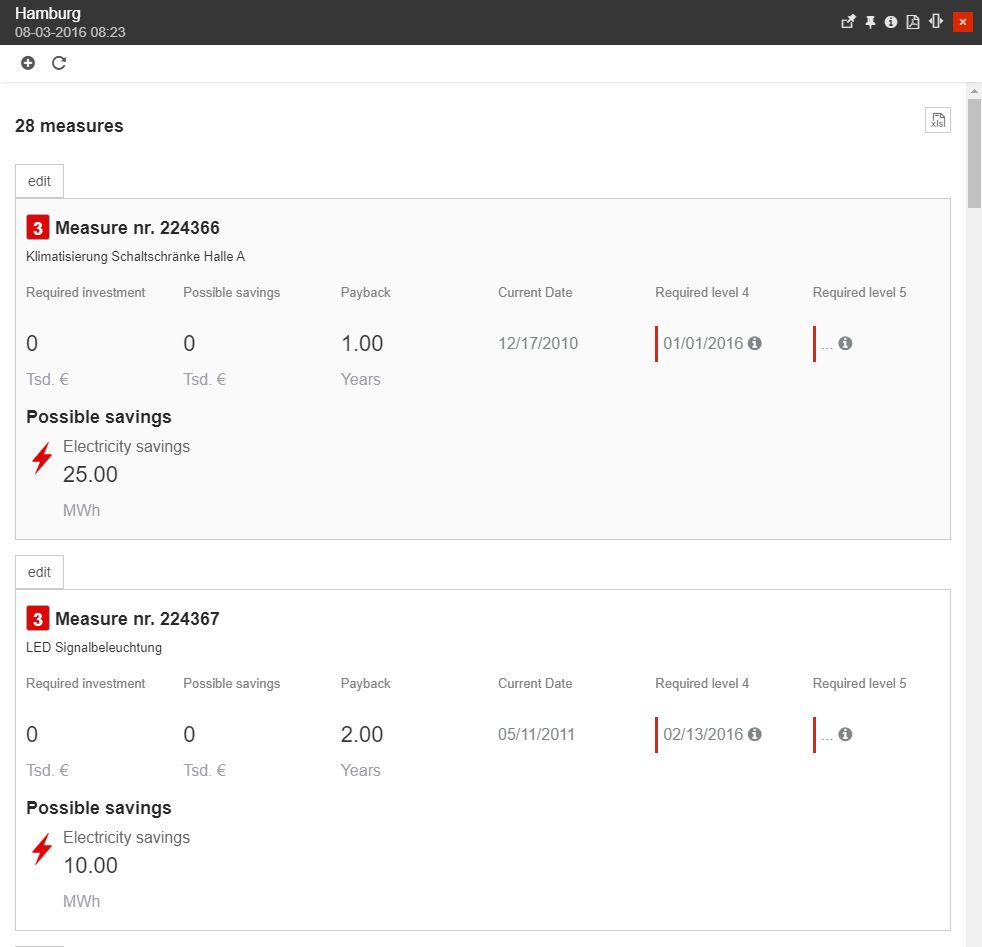This screenshot has height=947, width=982.
Task: Click the add measure plus icon
Action: pyautogui.click(x=28, y=63)
